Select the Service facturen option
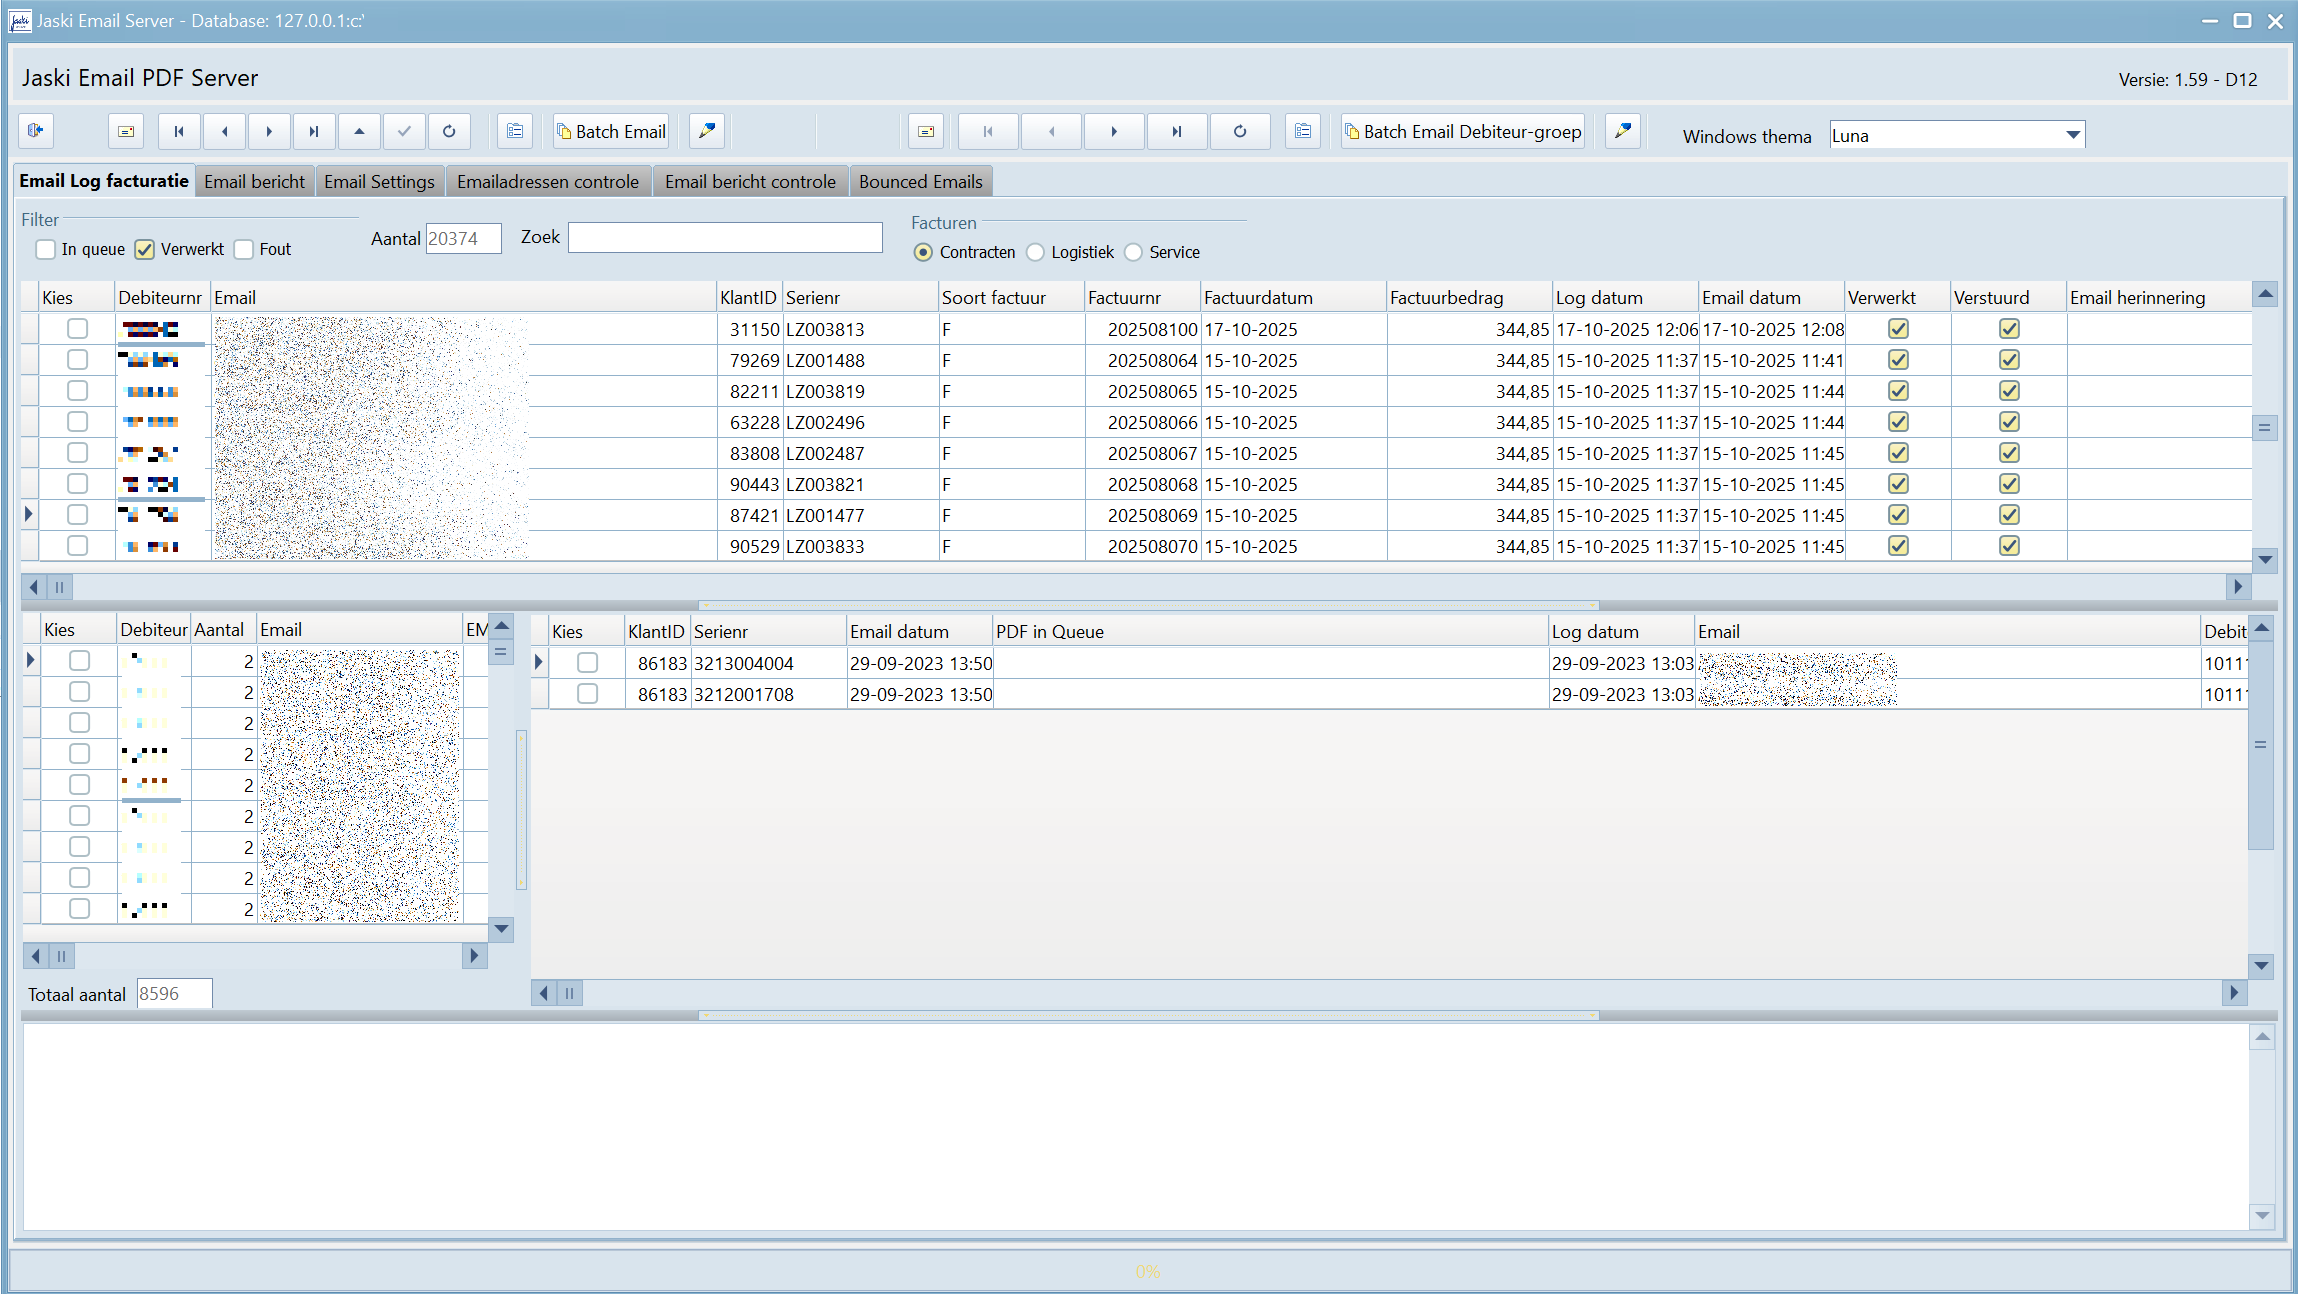This screenshot has height=1294, width=2298. coord(1133,252)
